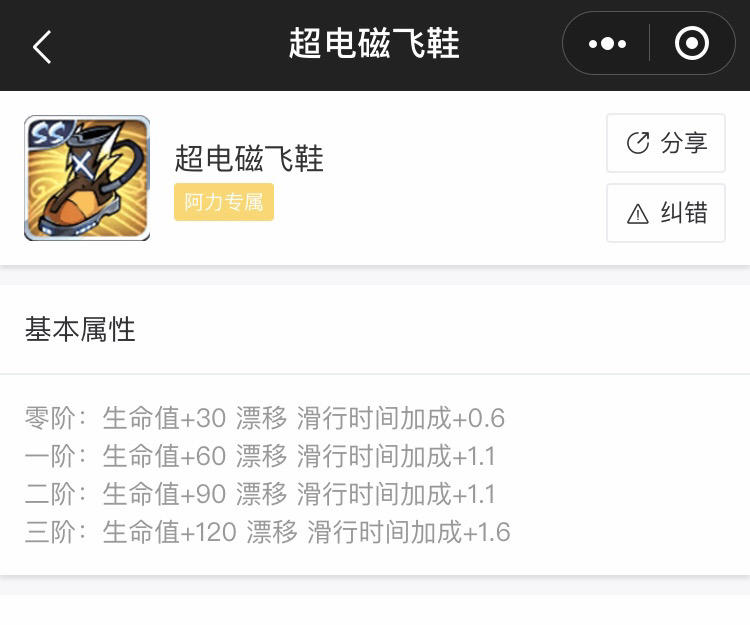Click the 超电磁飞鞋 header title
Screen dimensions: 750x625
(x=374, y=44)
